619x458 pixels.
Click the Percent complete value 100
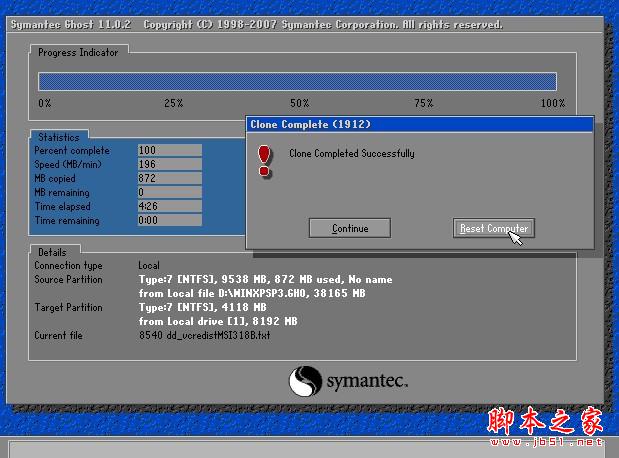[x=170, y=150]
